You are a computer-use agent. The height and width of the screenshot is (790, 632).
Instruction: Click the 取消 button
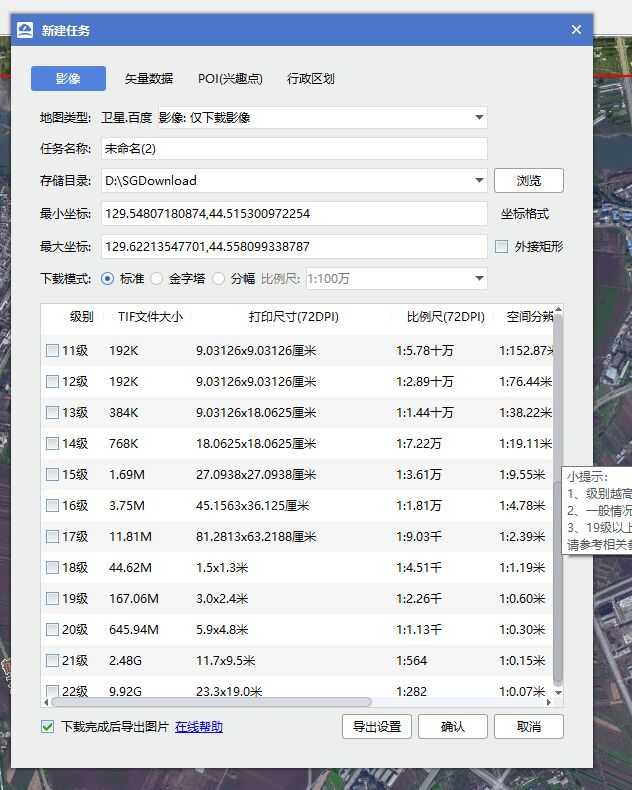click(529, 727)
